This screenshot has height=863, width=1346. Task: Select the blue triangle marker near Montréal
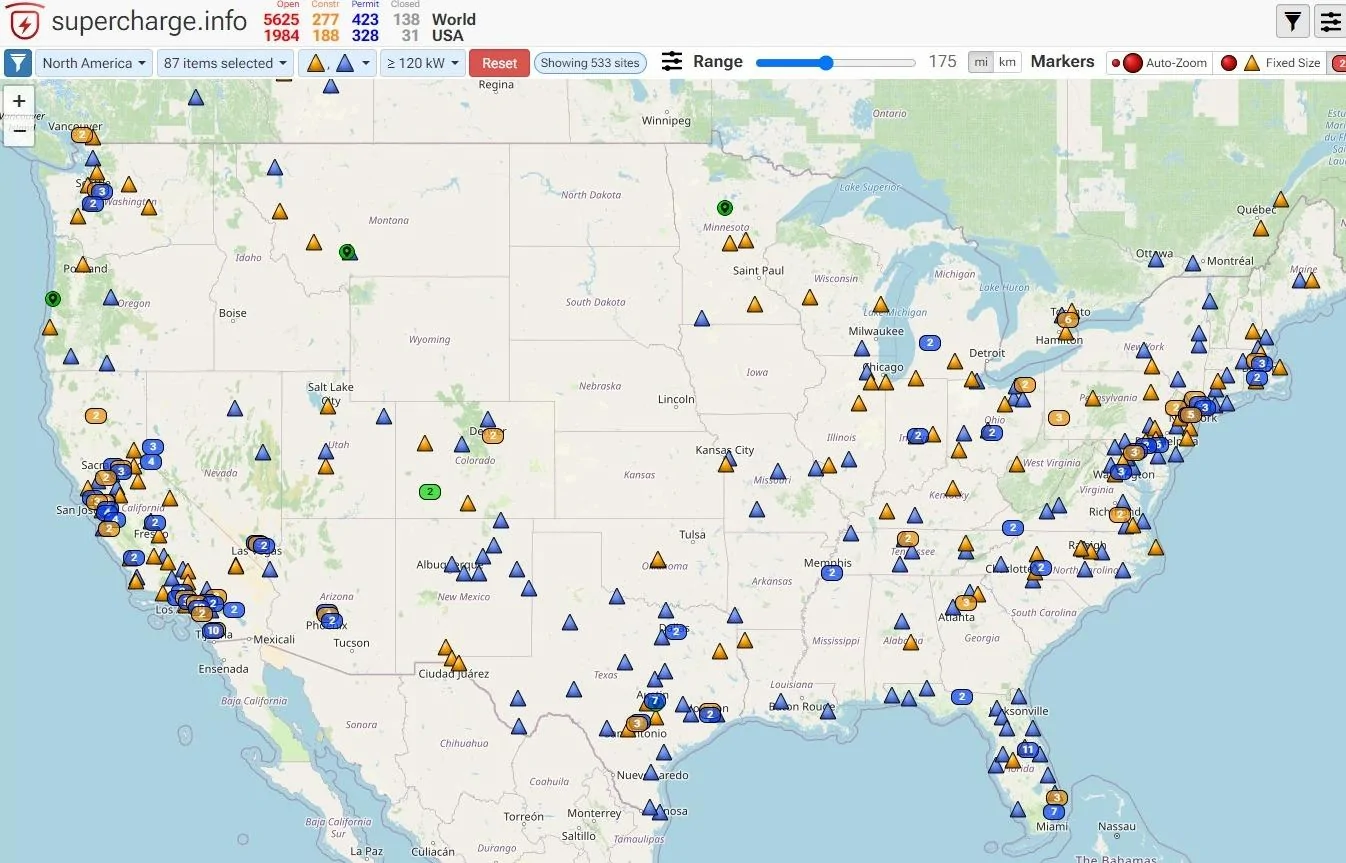point(1192,264)
